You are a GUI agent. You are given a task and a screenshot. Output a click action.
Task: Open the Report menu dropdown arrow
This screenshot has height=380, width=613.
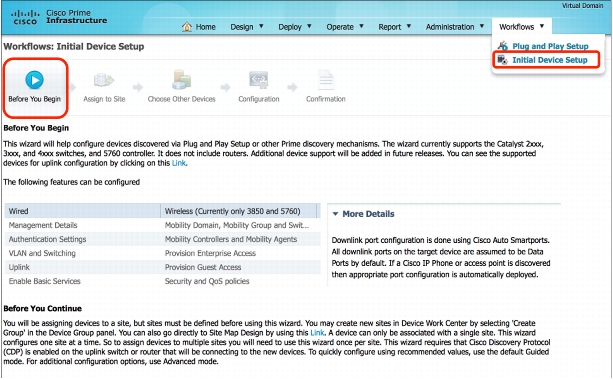tap(409, 26)
